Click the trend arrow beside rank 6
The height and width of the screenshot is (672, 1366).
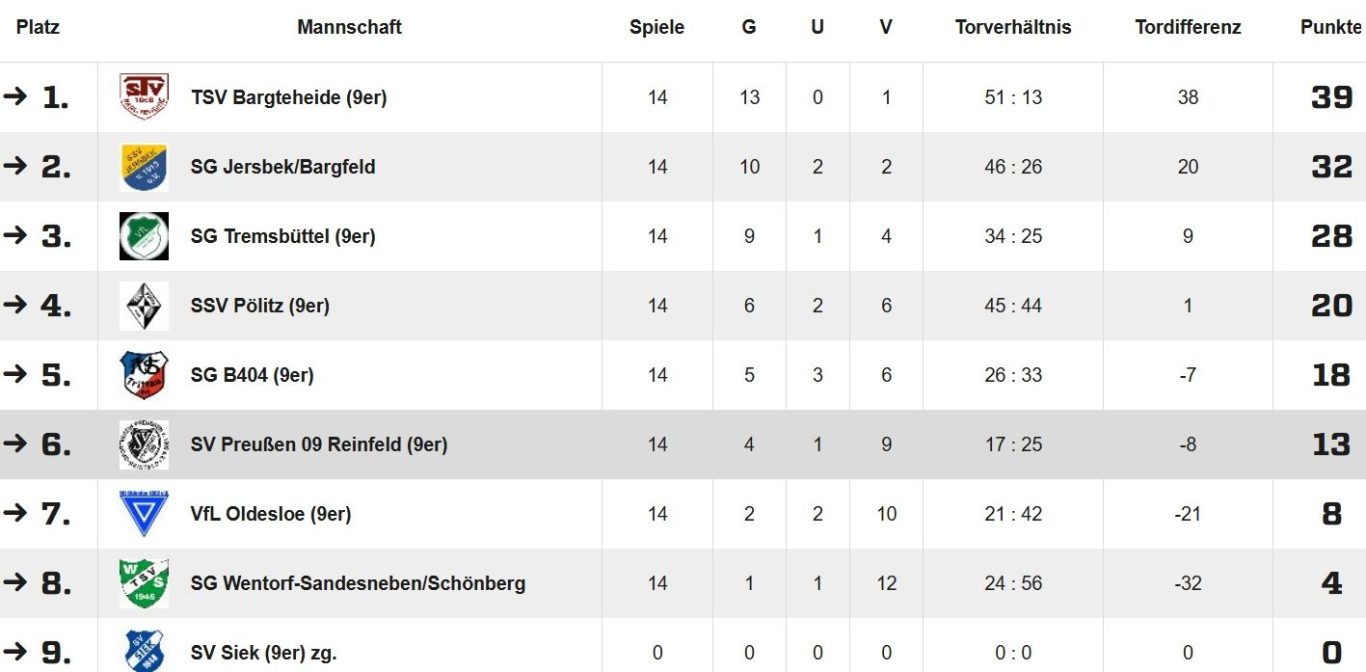coord(15,443)
